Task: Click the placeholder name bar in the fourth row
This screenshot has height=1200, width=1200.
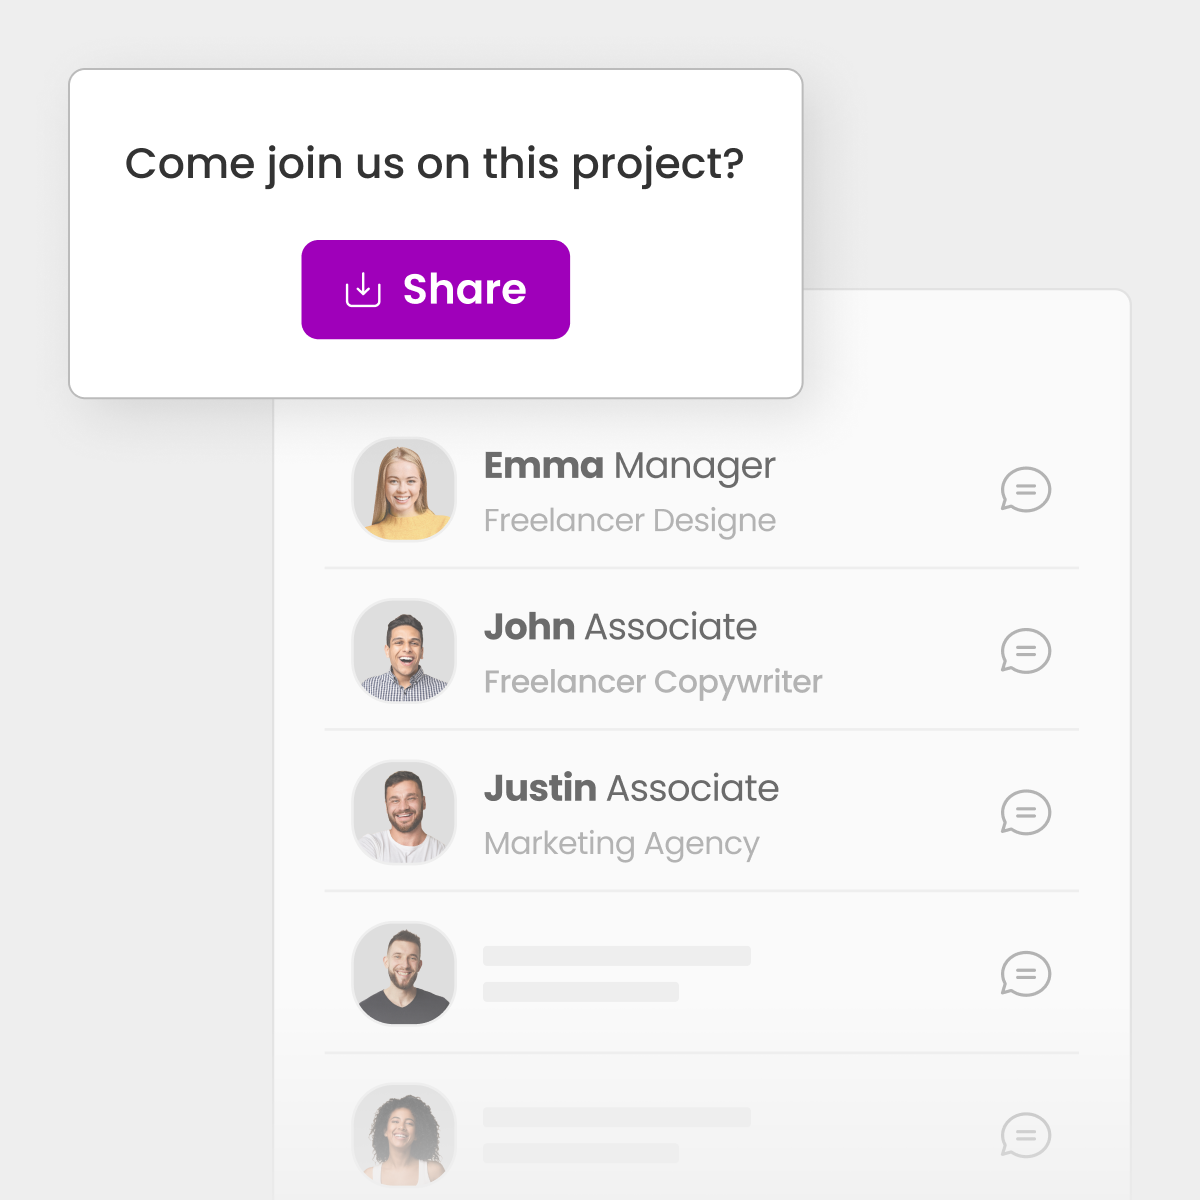Action: coord(615,956)
